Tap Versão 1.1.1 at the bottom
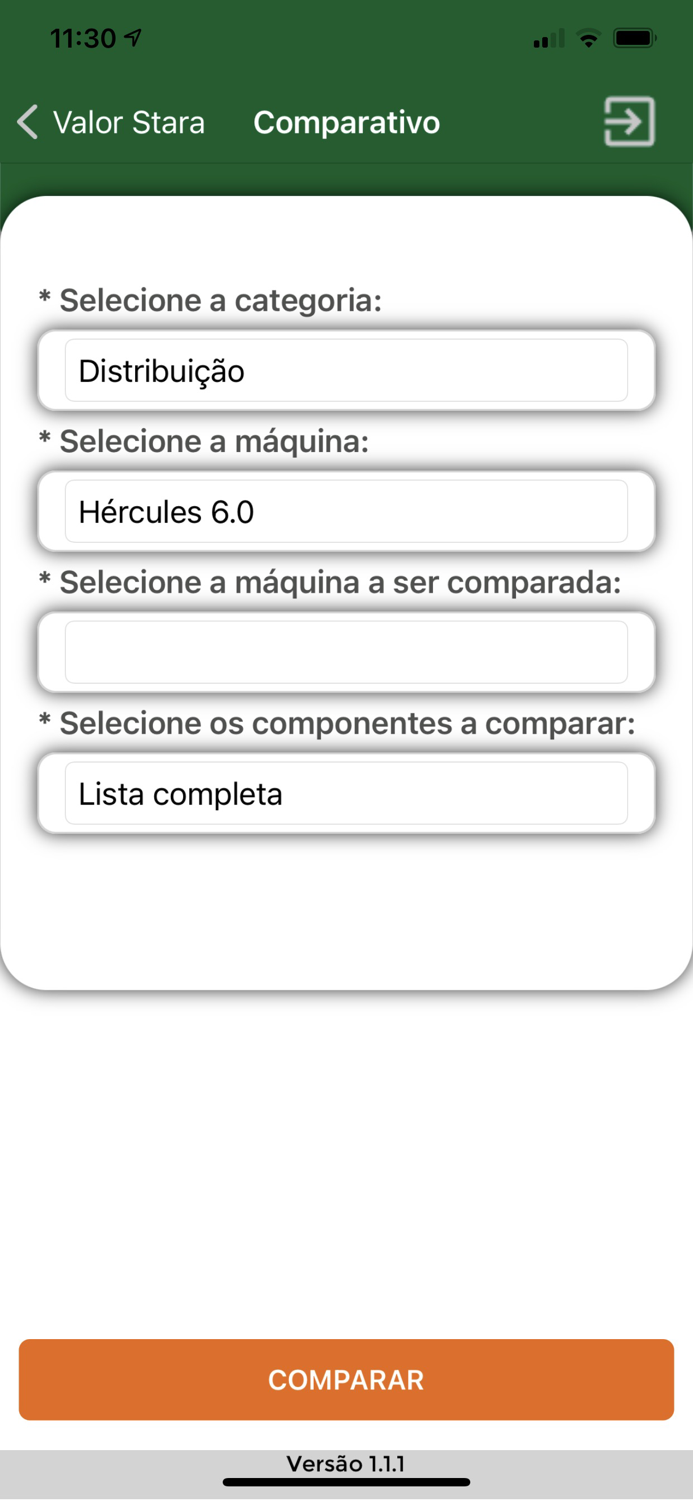693x1500 pixels. [346, 1462]
